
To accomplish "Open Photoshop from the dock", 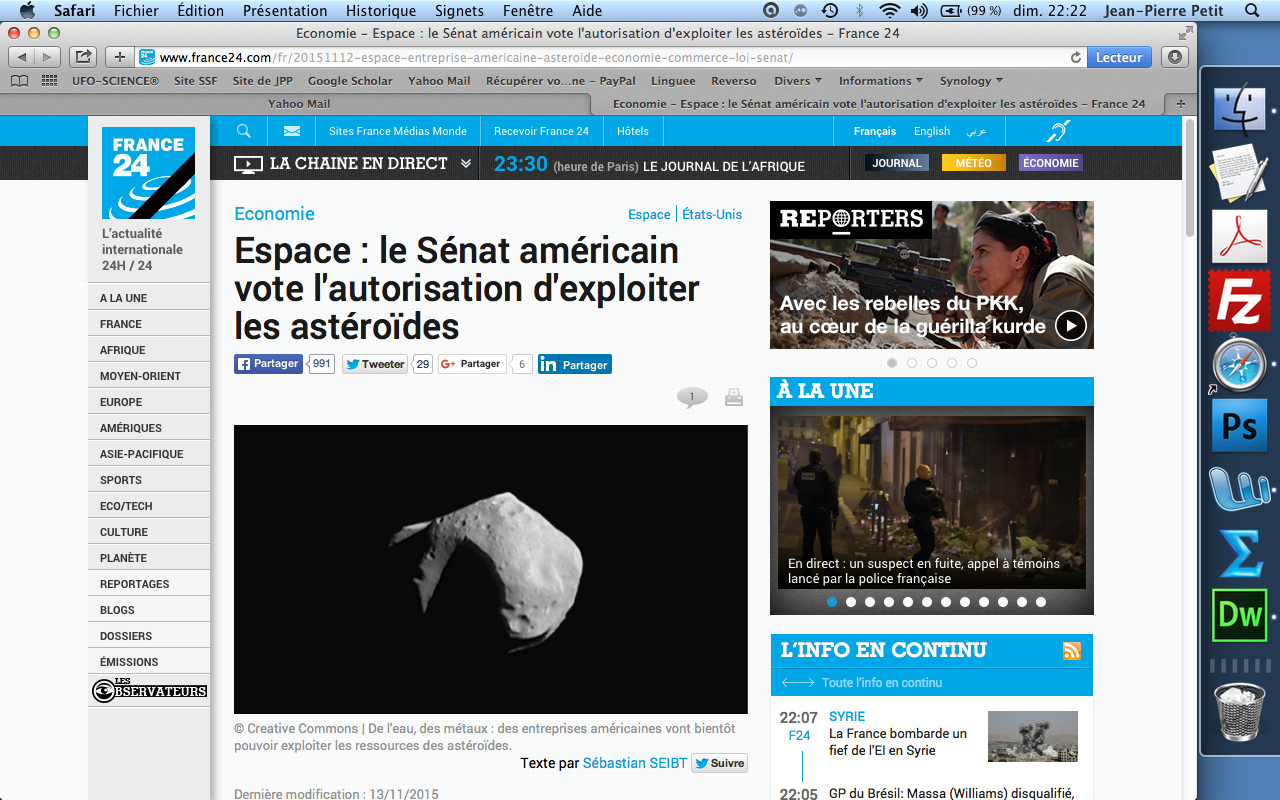I will point(1240,427).
